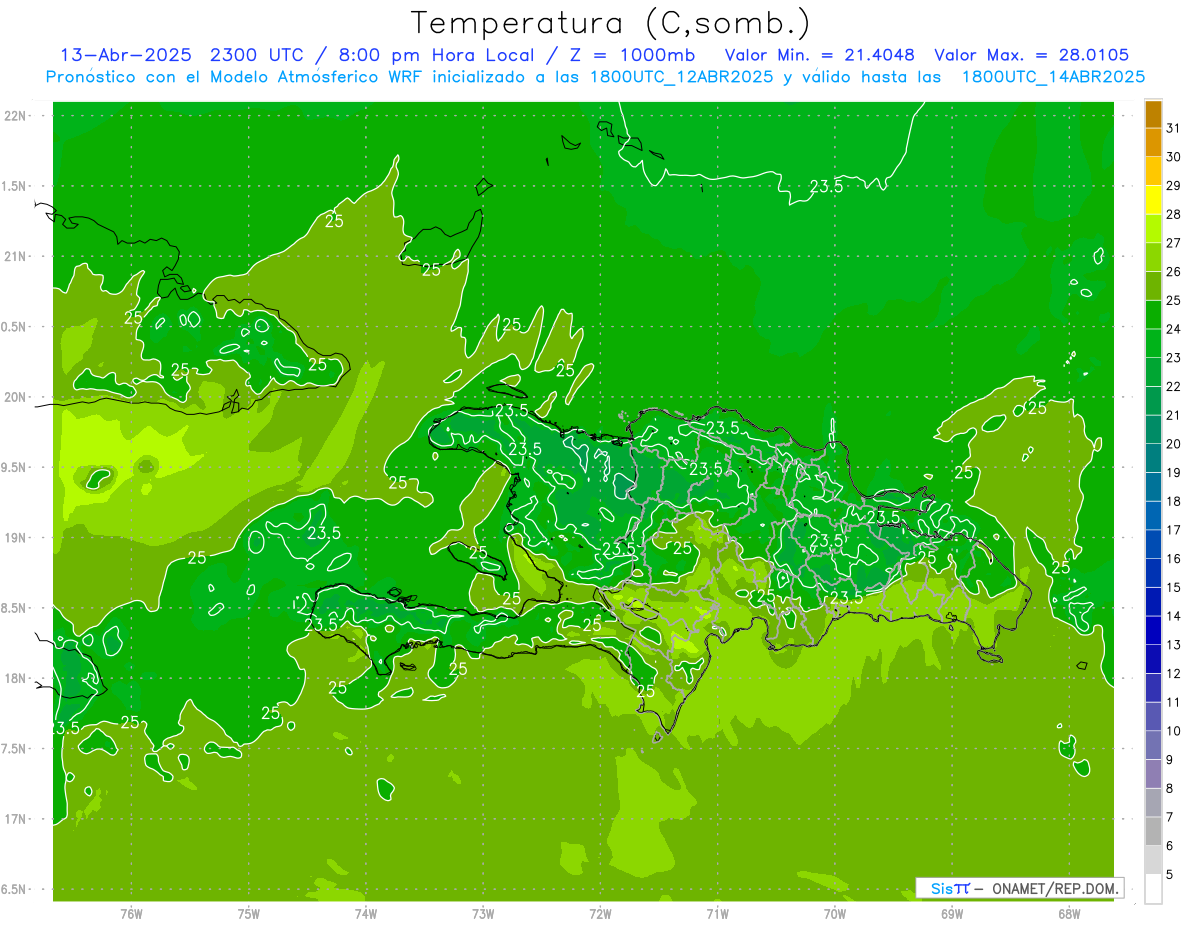Viewport: 1200px width, 927px height.
Task: Click legend value 10 on the color scale
Action: (1173, 731)
